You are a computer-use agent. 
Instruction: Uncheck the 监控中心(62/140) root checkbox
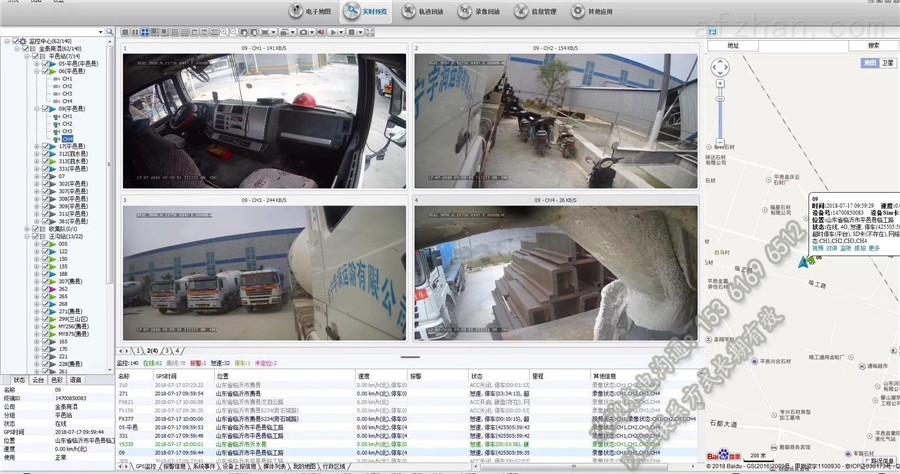point(16,41)
